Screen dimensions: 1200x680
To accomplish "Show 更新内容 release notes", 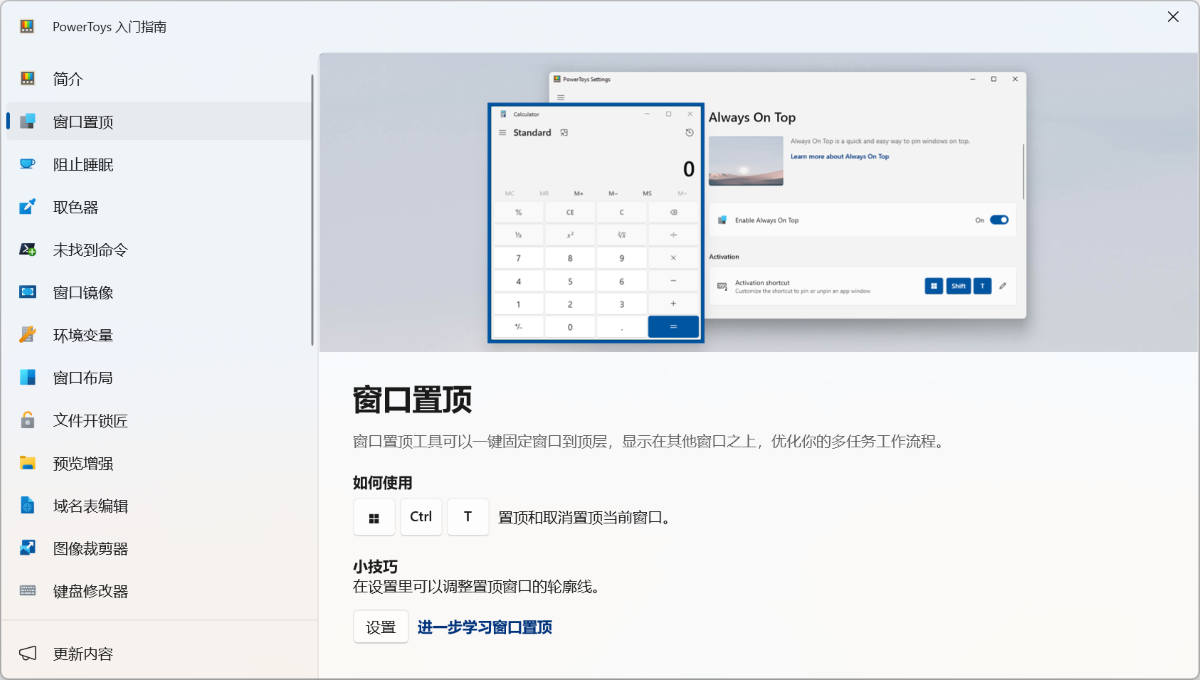I will 159,654.
